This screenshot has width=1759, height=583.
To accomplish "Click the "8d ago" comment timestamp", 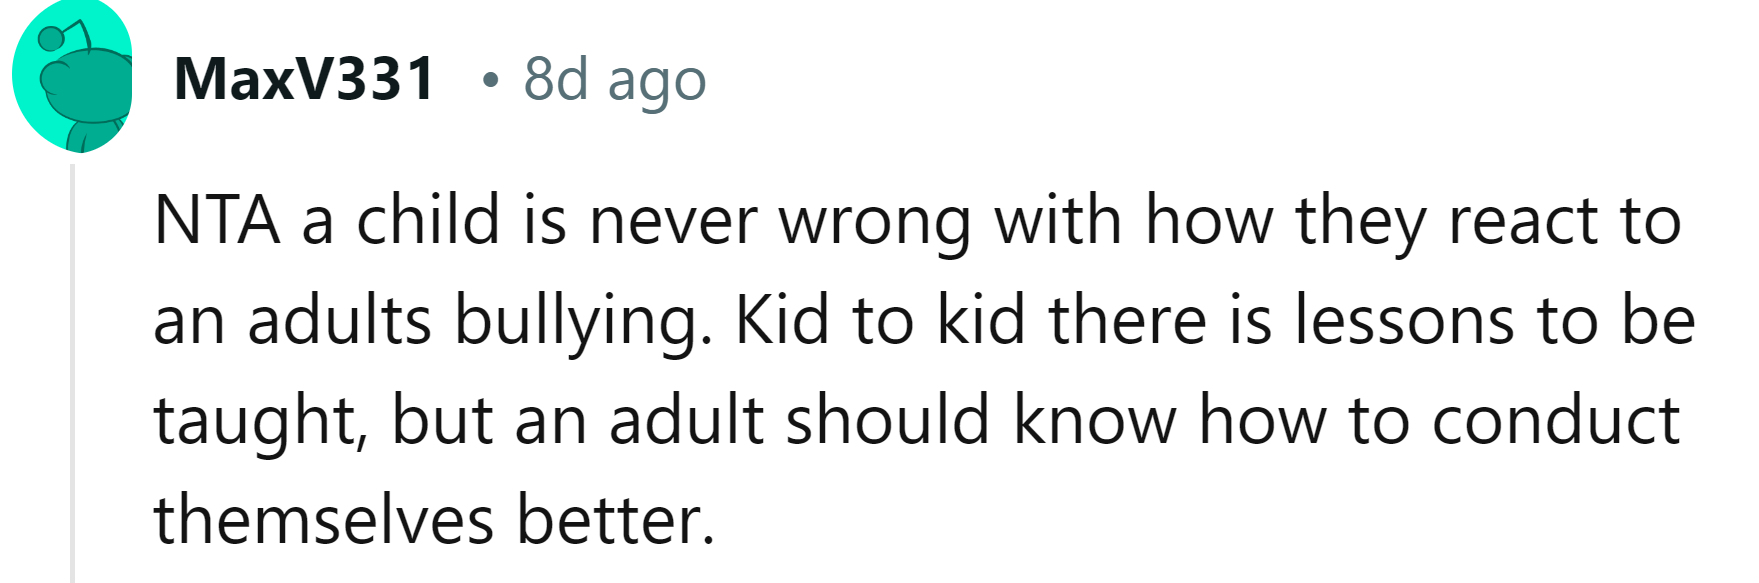I will coord(614,78).
